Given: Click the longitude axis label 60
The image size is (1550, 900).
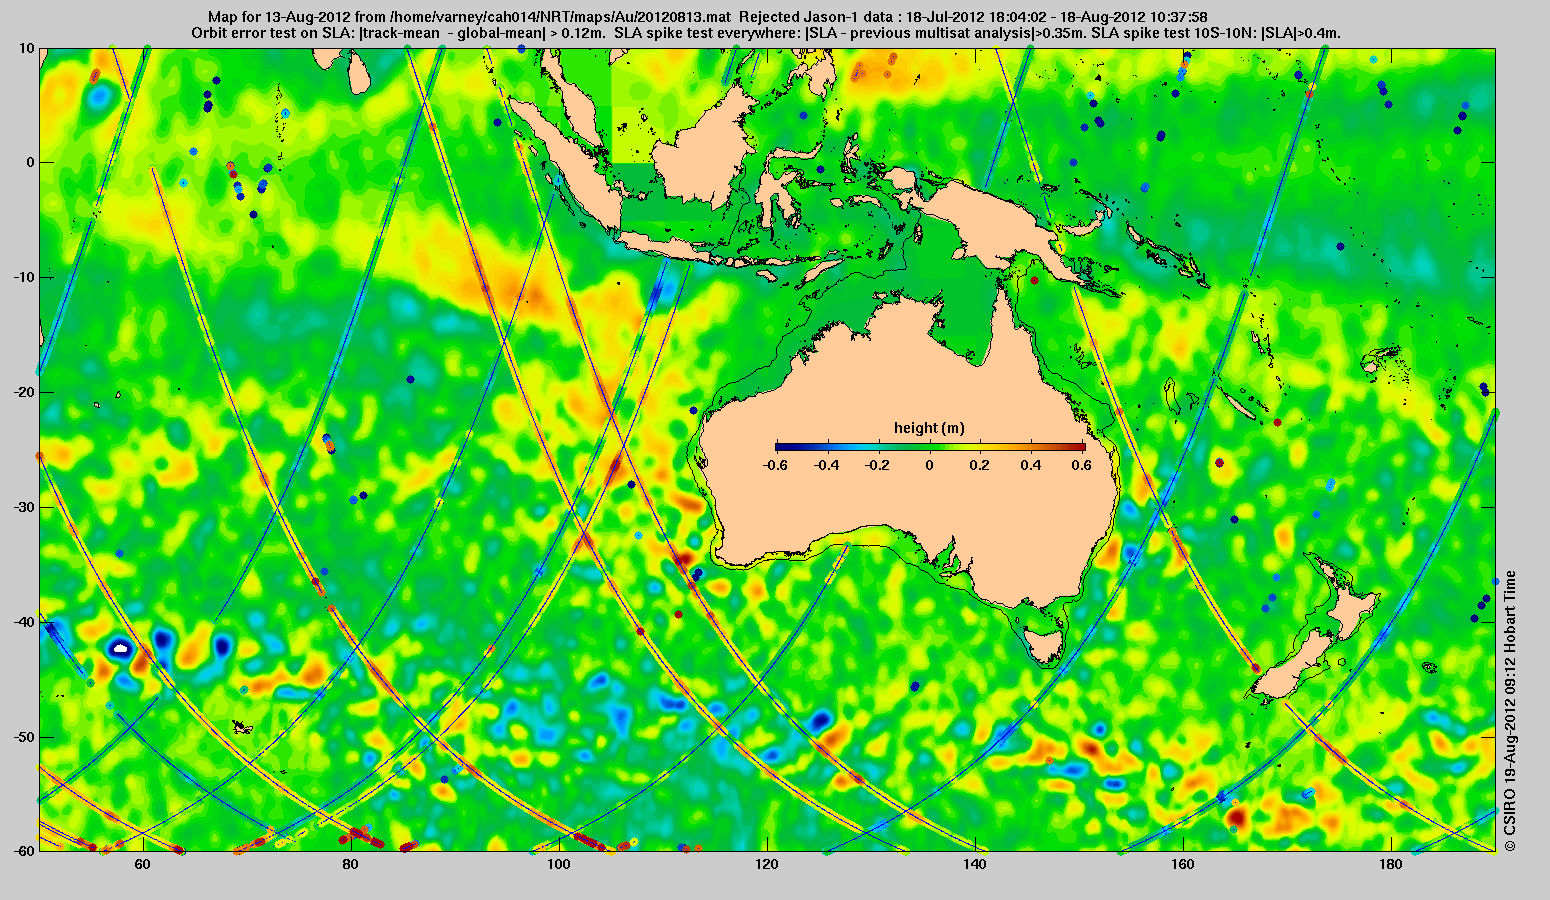Looking at the screenshot, I should tap(144, 864).
